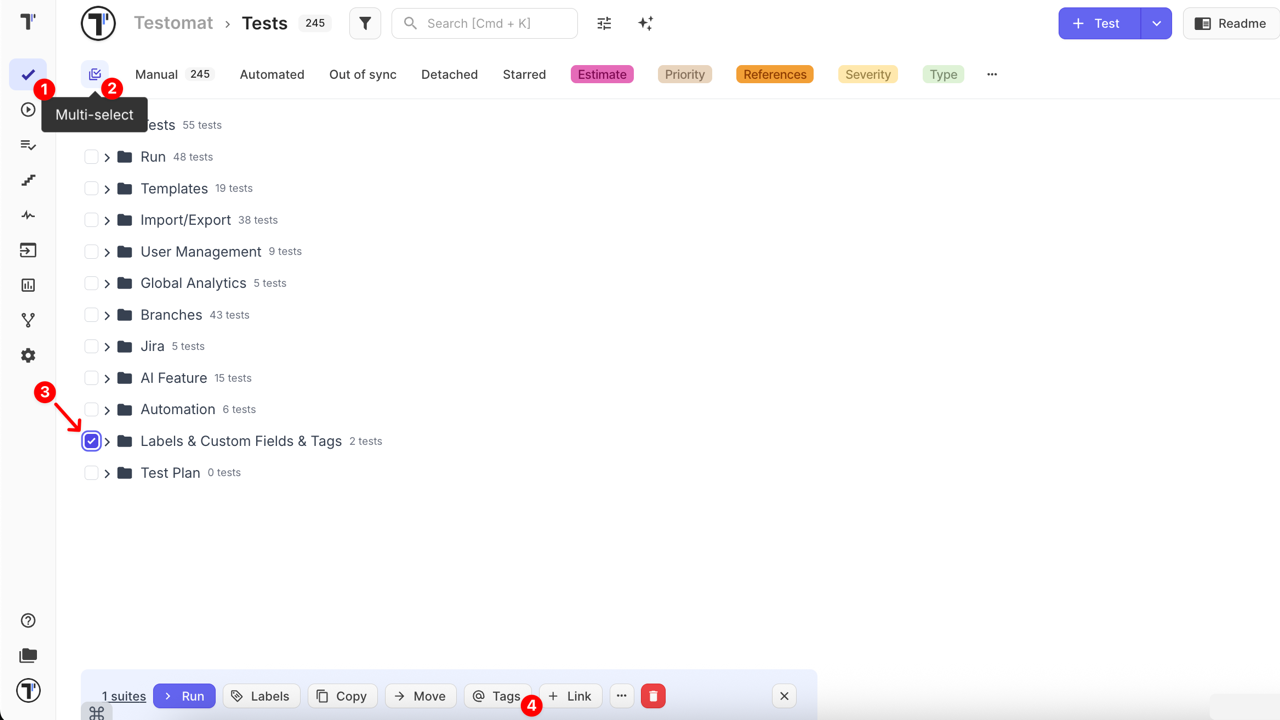
Task: Switch to the Out of sync tab
Action: pos(363,74)
